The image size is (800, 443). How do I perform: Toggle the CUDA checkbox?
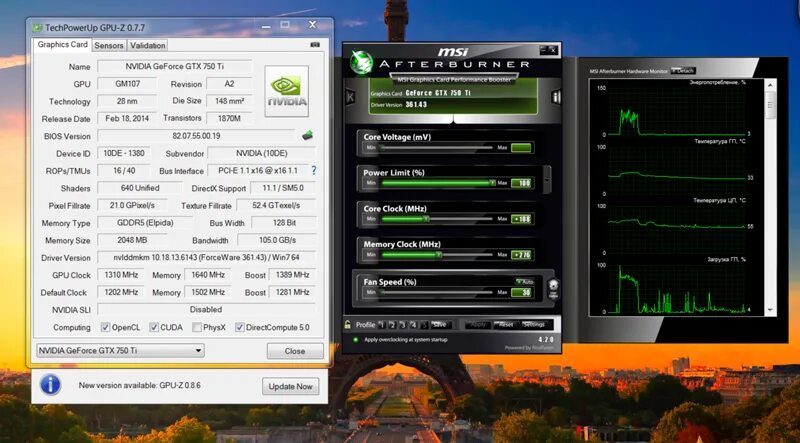tap(154, 327)
